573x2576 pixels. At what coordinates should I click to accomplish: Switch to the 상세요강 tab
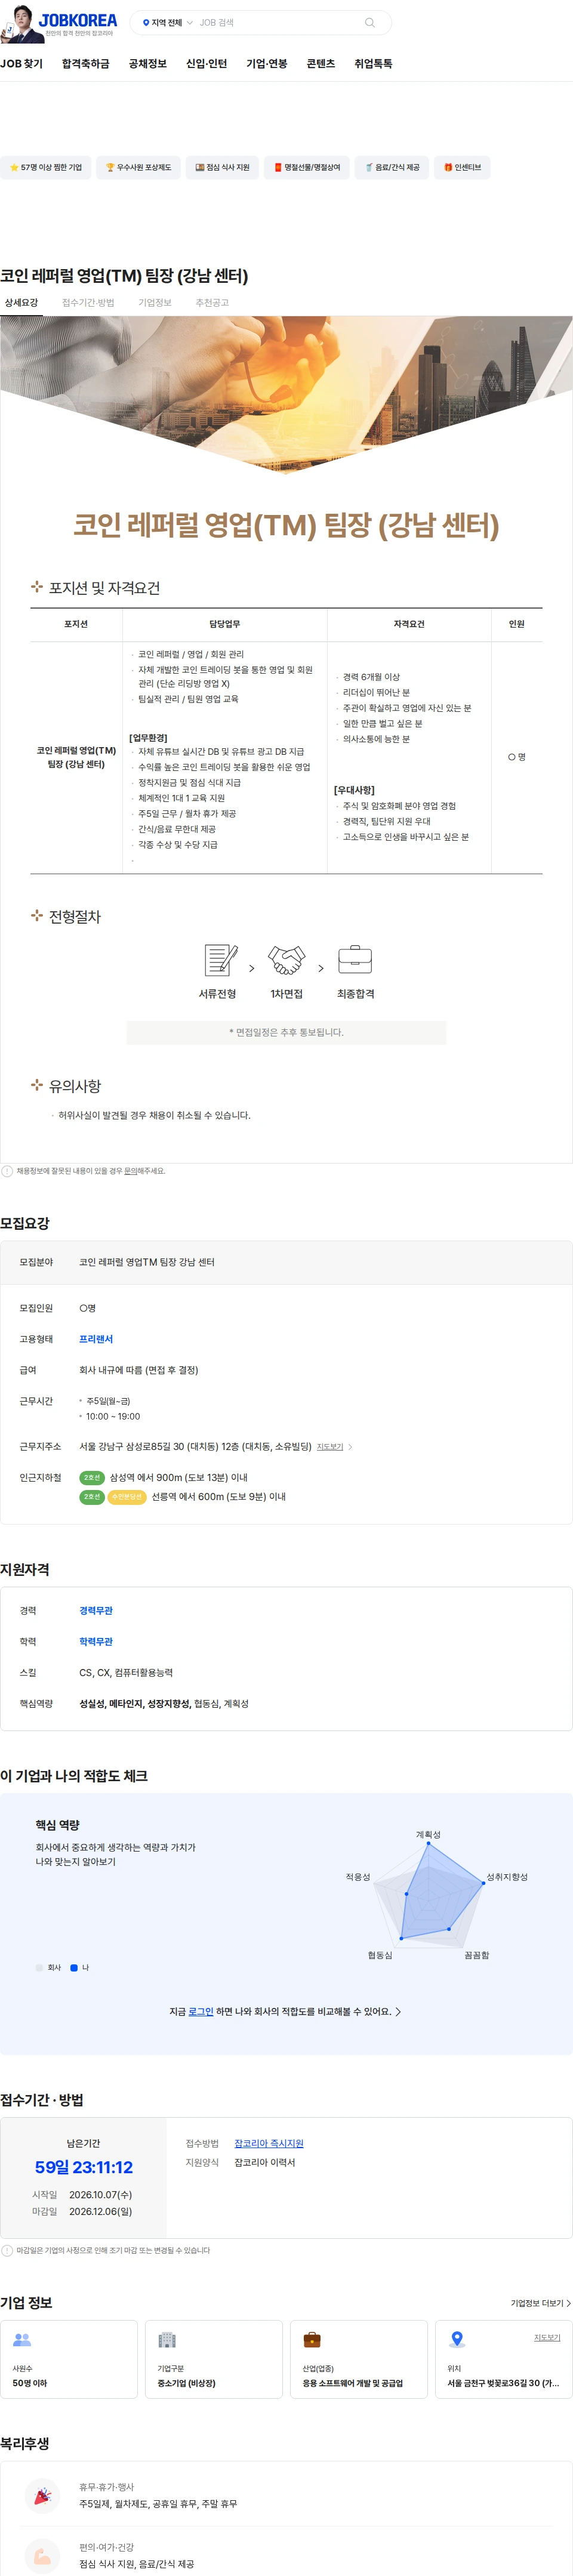coord(21,303)
